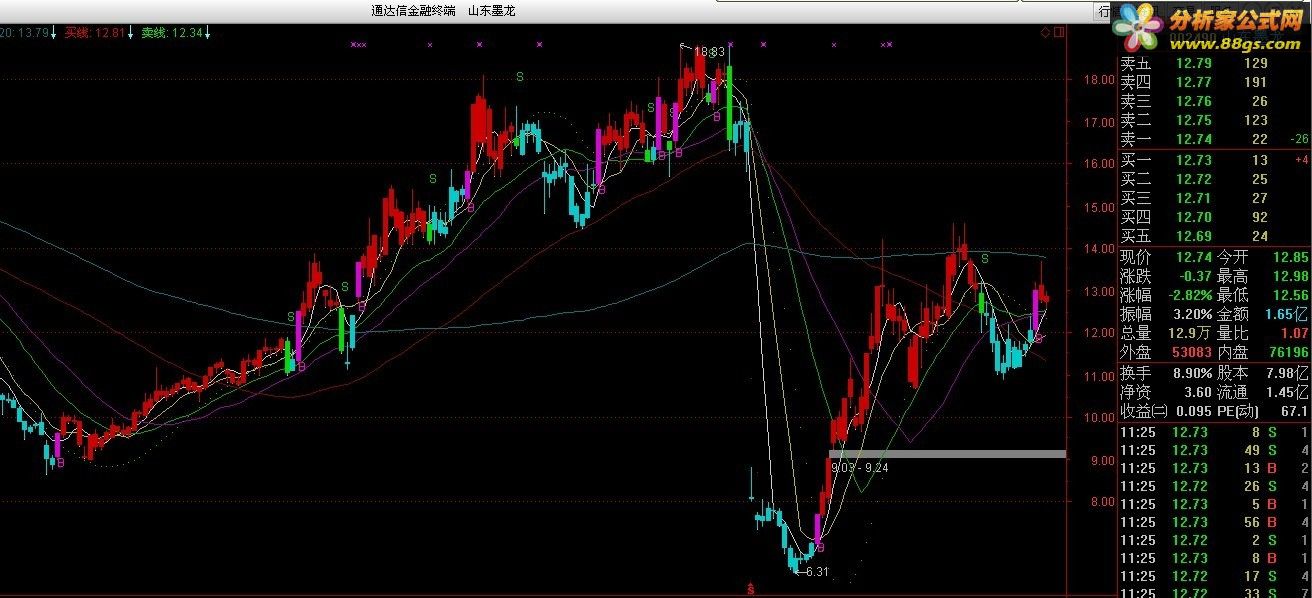Image resolution: width=1312 pixels, height=598 pixels.
Task: Open the 行情 menu in the title bar
Action: tap(1104, 12)
